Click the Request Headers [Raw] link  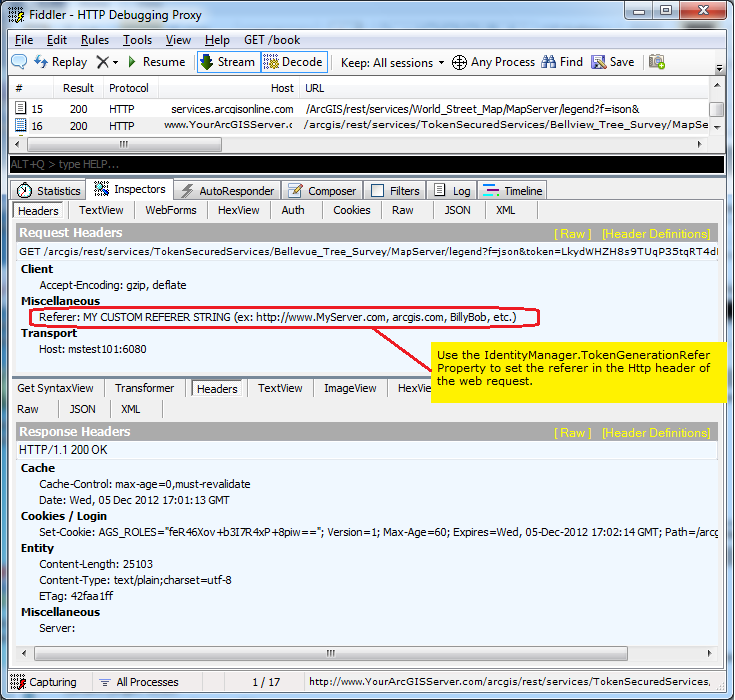tap(572, 233)
